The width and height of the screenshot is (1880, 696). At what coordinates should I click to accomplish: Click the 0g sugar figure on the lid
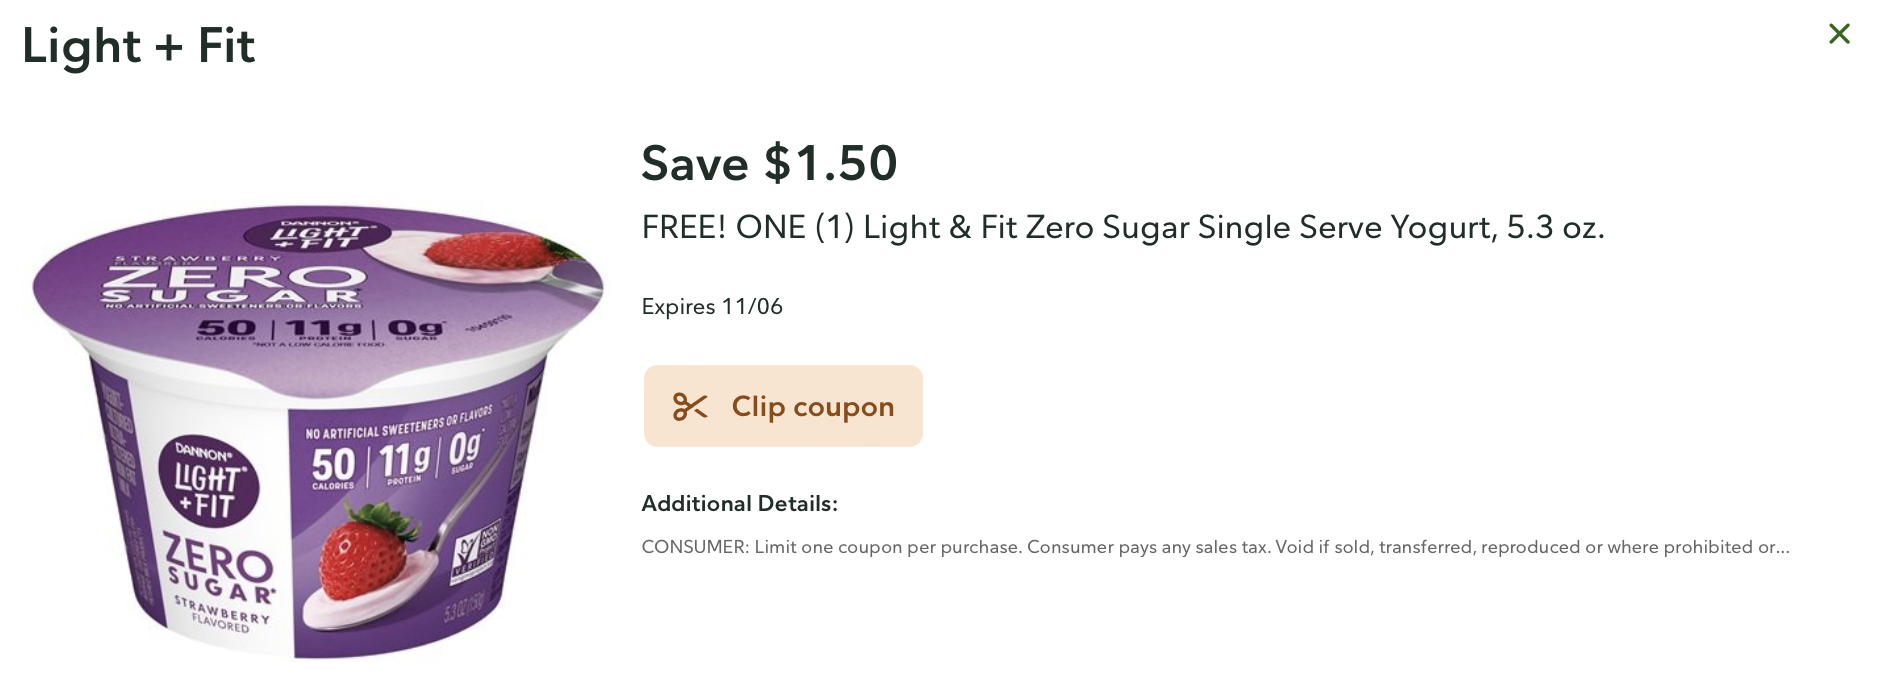[415, 329]
